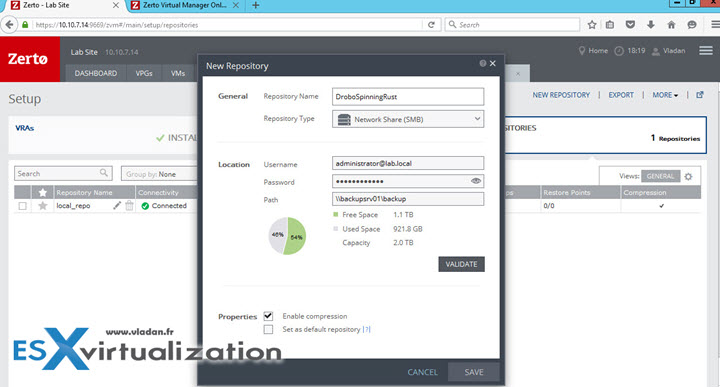This screenshot has height=387, width=720.
Task: Click the disk usage pie chart
Action: pyautogui.click(x=287, y=236)
